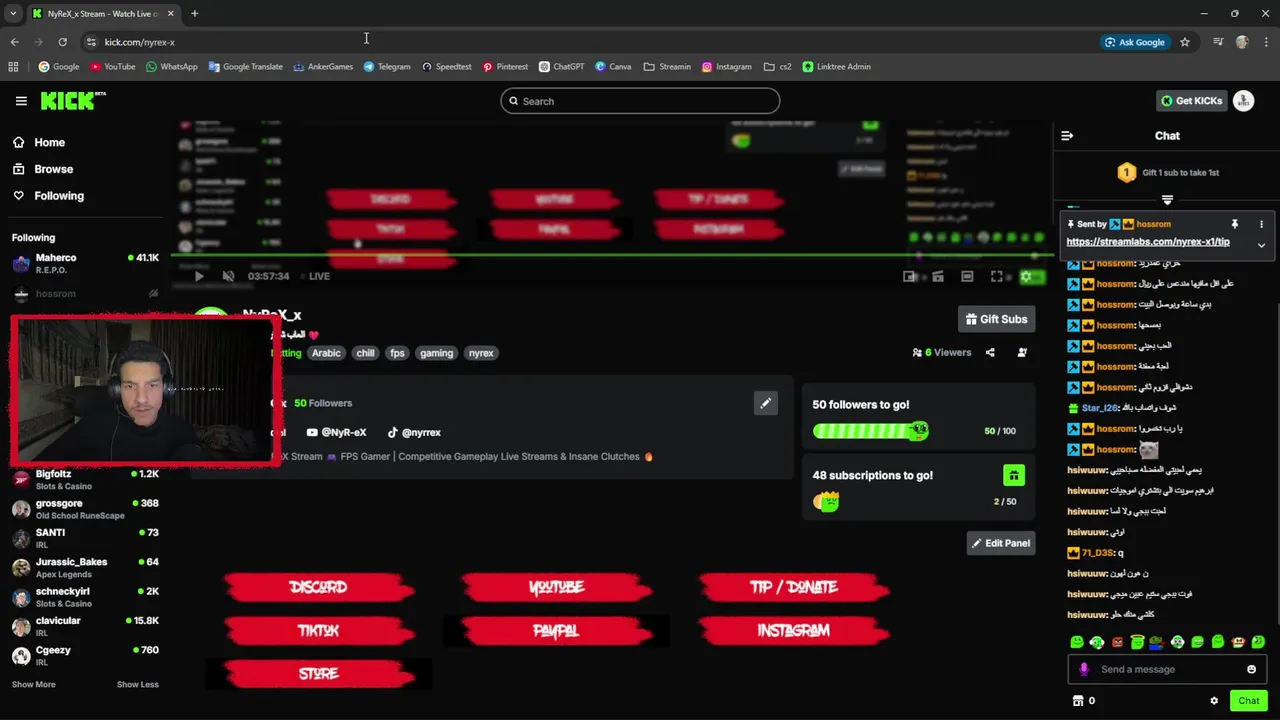The width and height of the screenshot is (1280, 720).
Task: Click Show Less in sidebar
Action: point(138,685)
